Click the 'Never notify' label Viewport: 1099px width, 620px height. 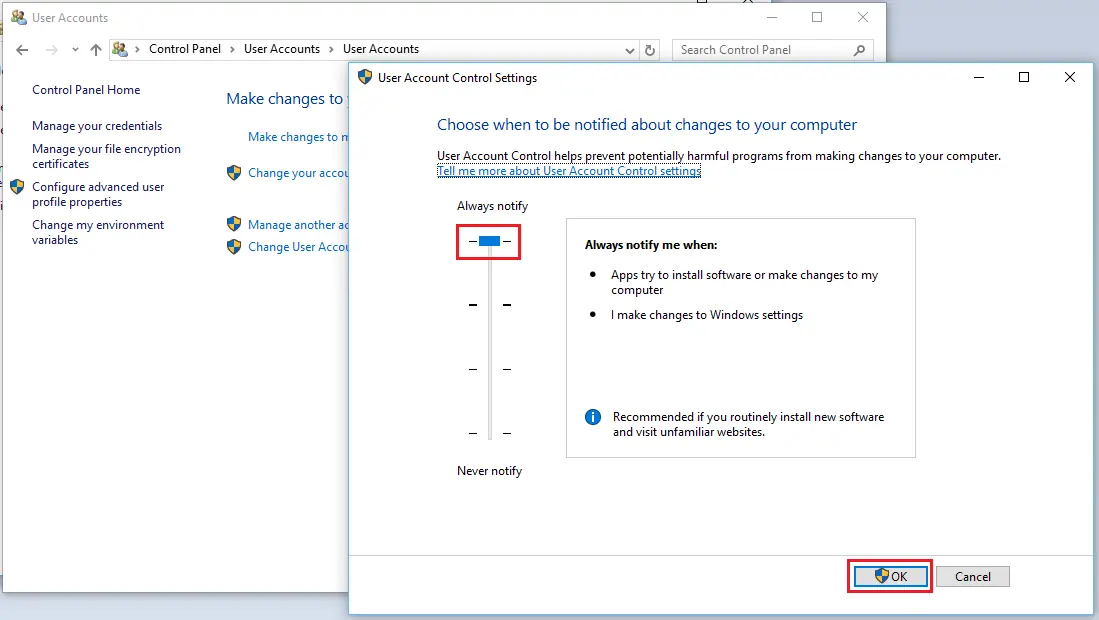coord(489,471)
